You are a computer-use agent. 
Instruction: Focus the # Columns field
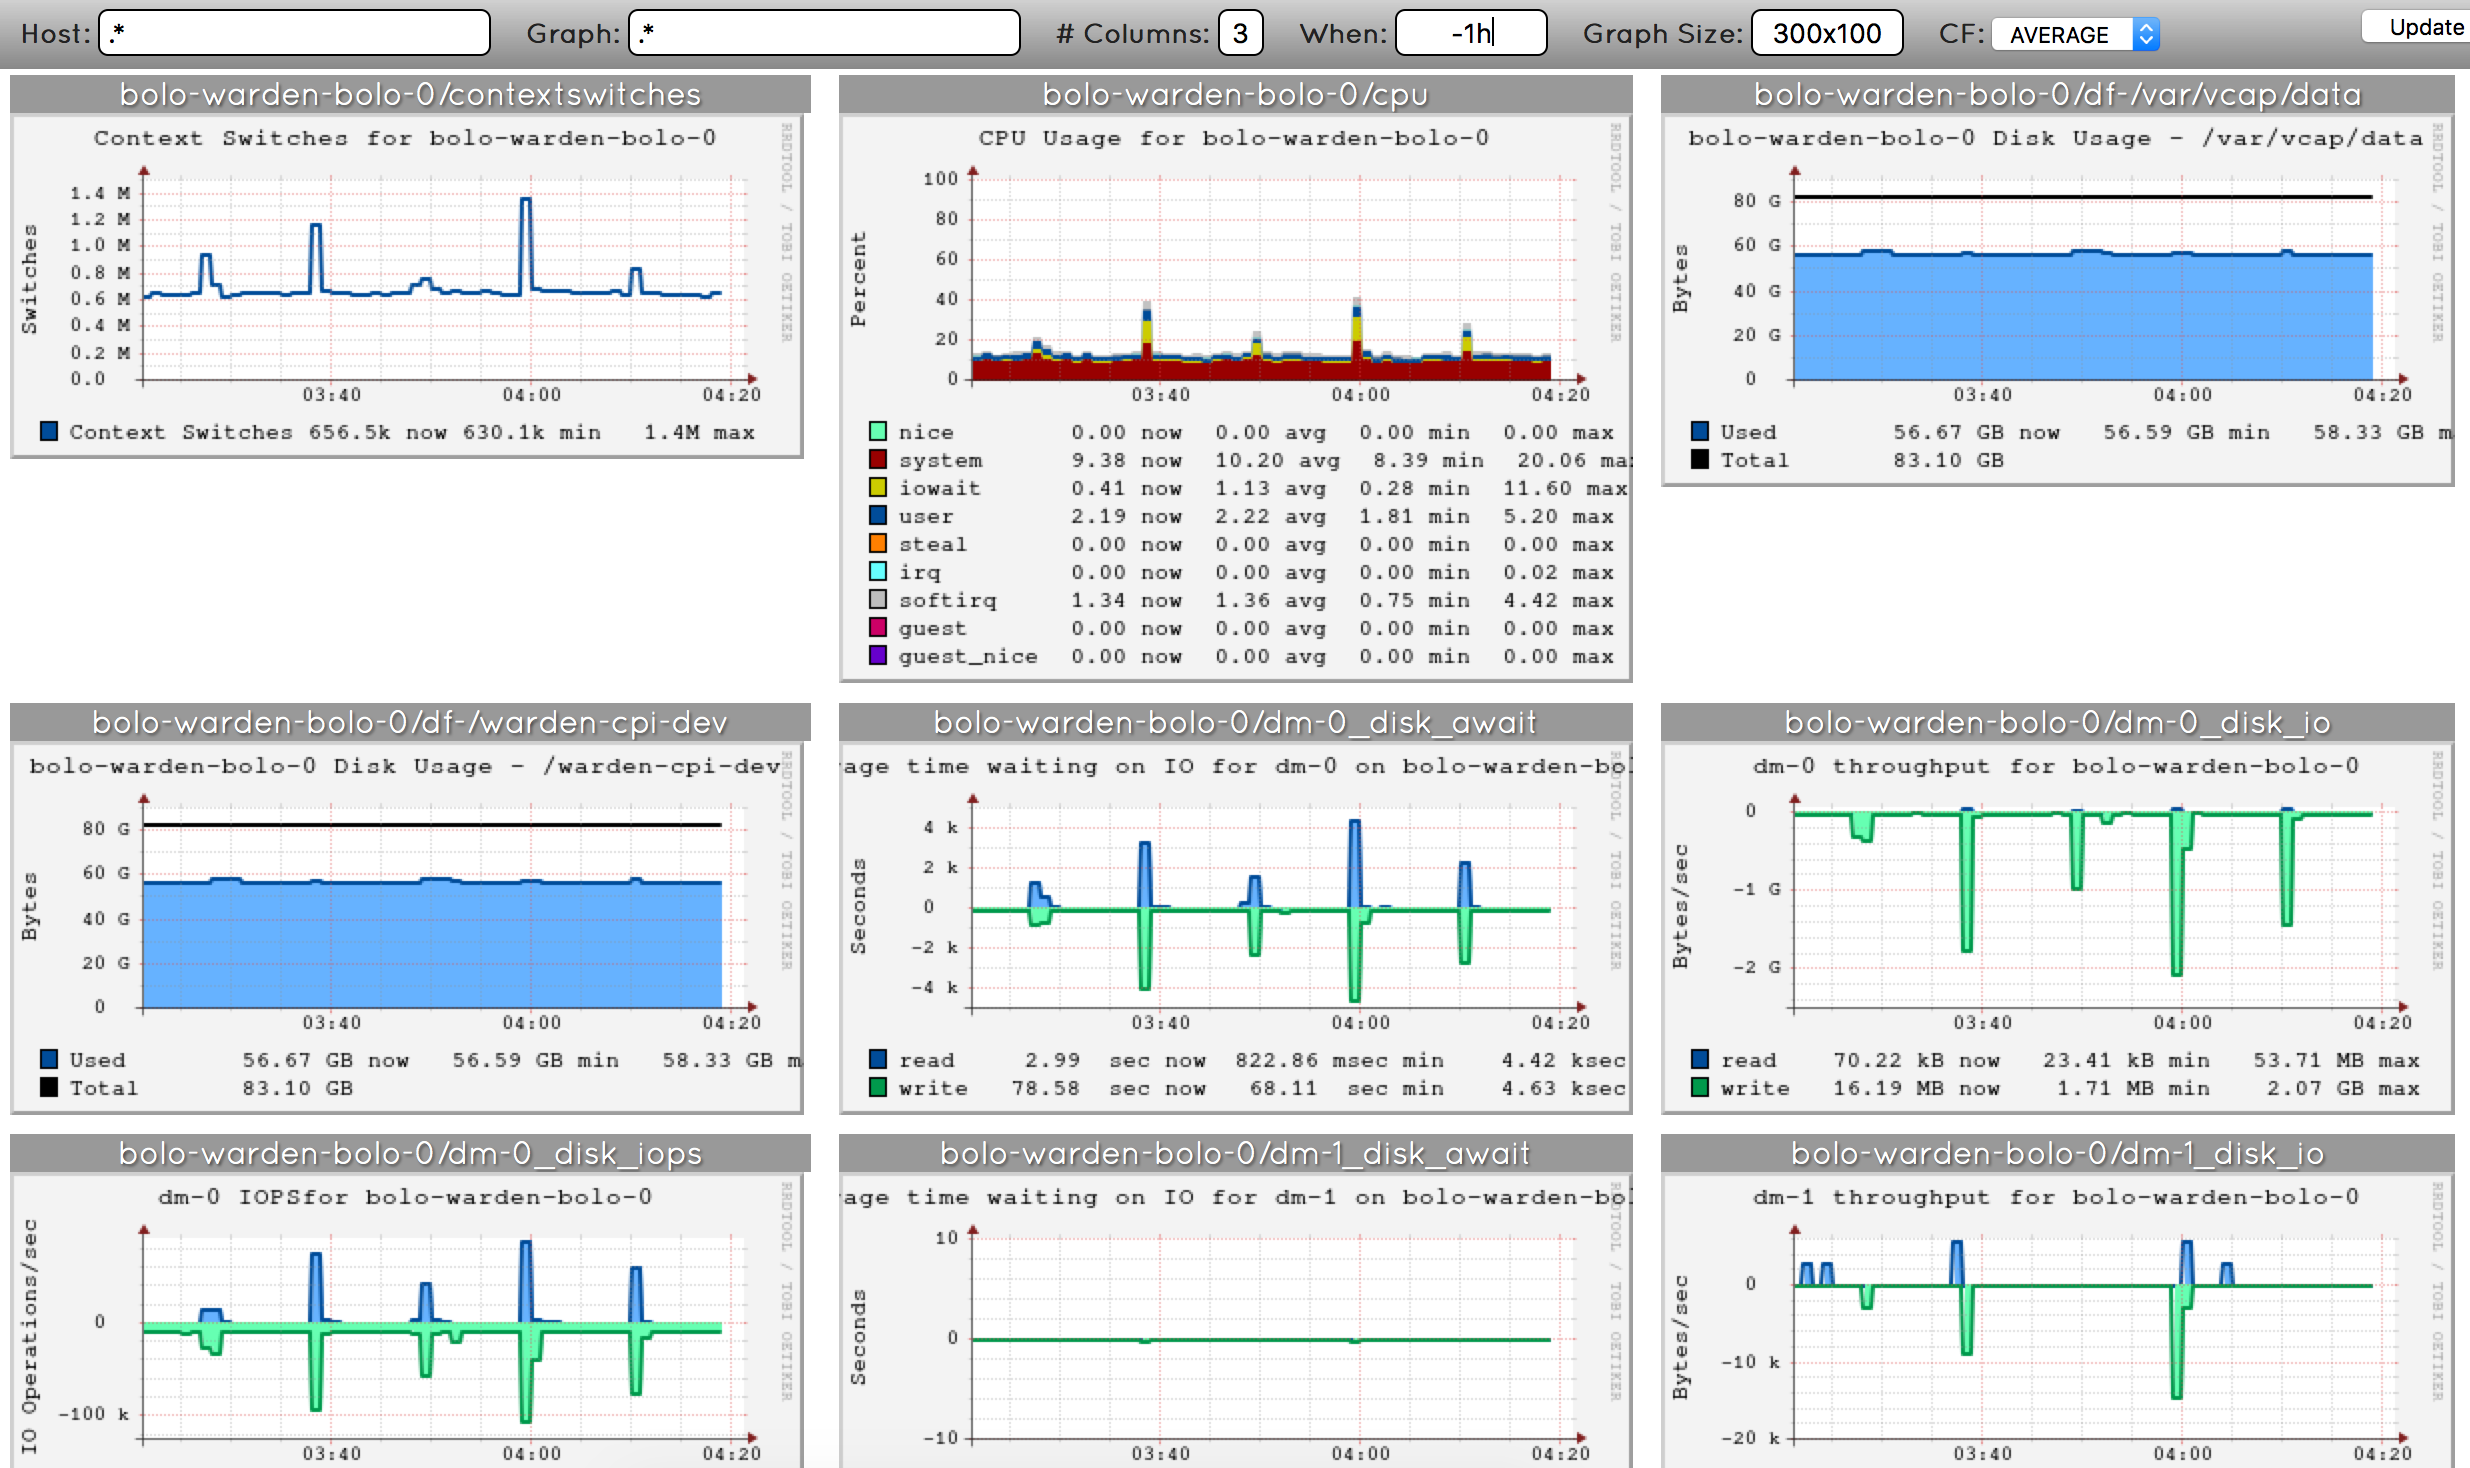coord(1240,33)
